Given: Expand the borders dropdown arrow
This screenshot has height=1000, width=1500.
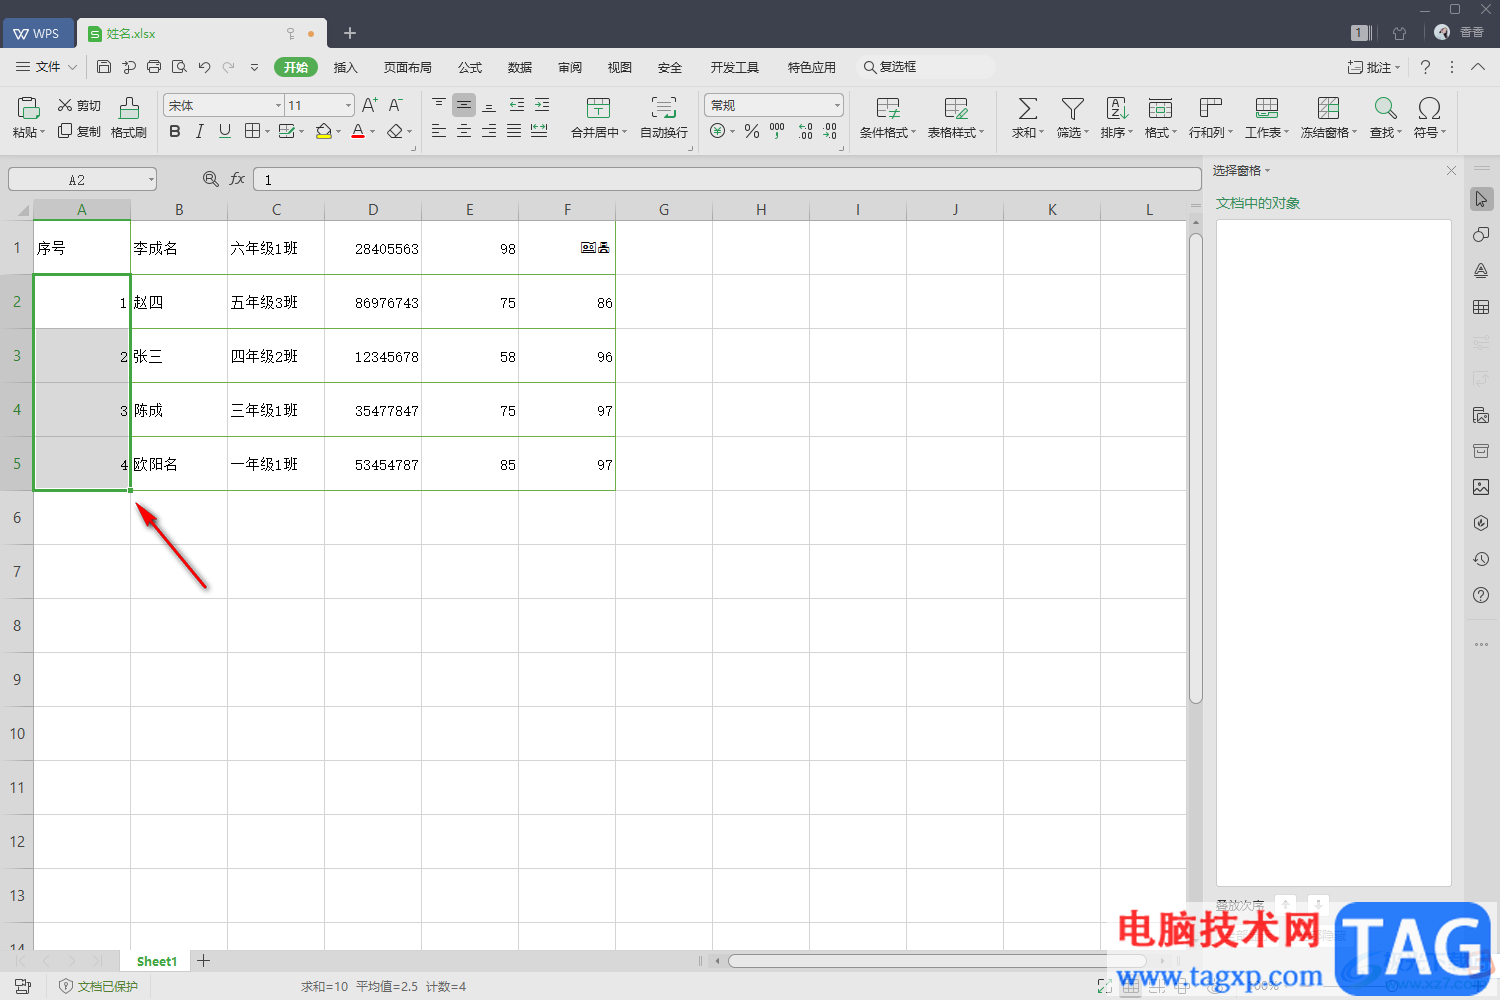Looking at the screenshot, I should [x=267, y=131].
